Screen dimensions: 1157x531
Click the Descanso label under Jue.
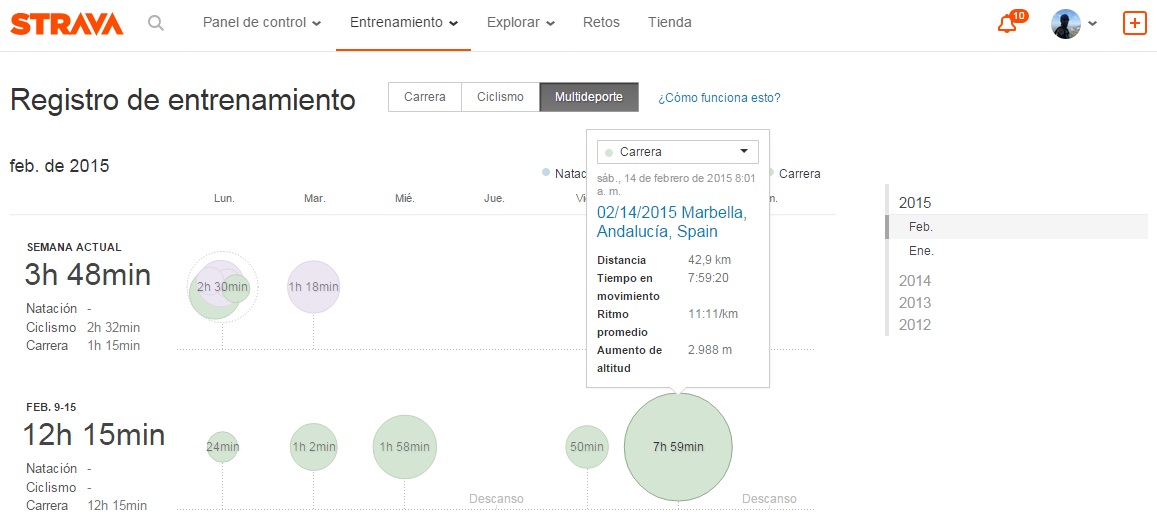click(497, 499)
